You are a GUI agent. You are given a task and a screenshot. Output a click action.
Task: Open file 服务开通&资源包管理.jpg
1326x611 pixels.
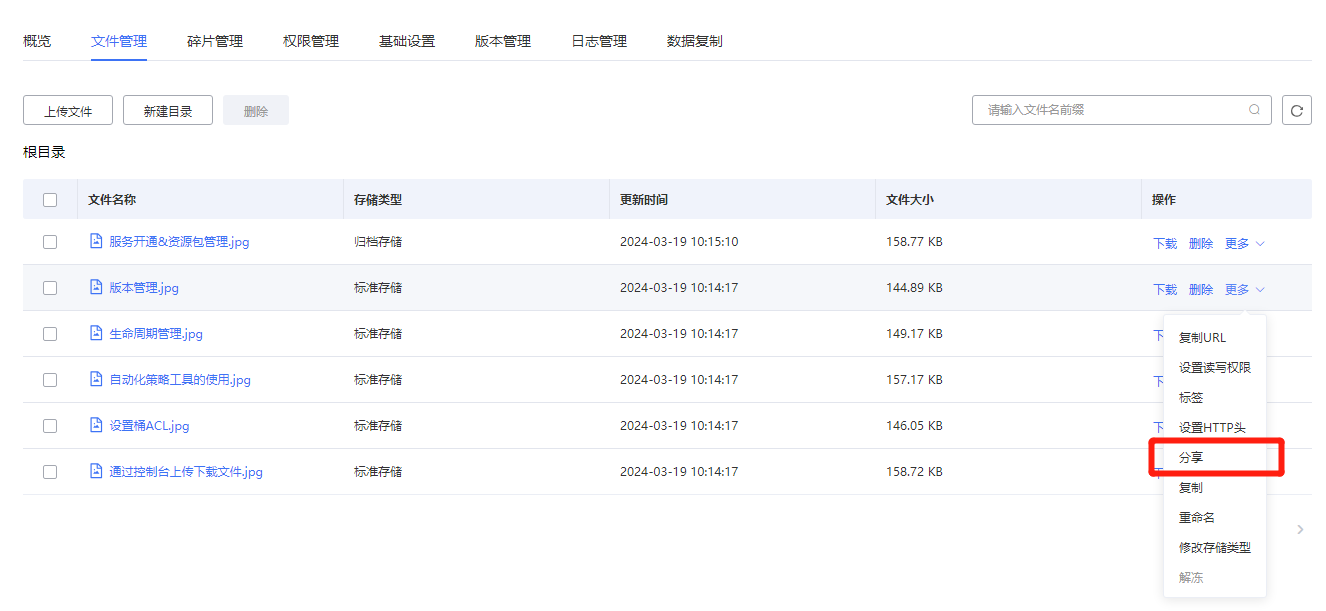[179, 242]
